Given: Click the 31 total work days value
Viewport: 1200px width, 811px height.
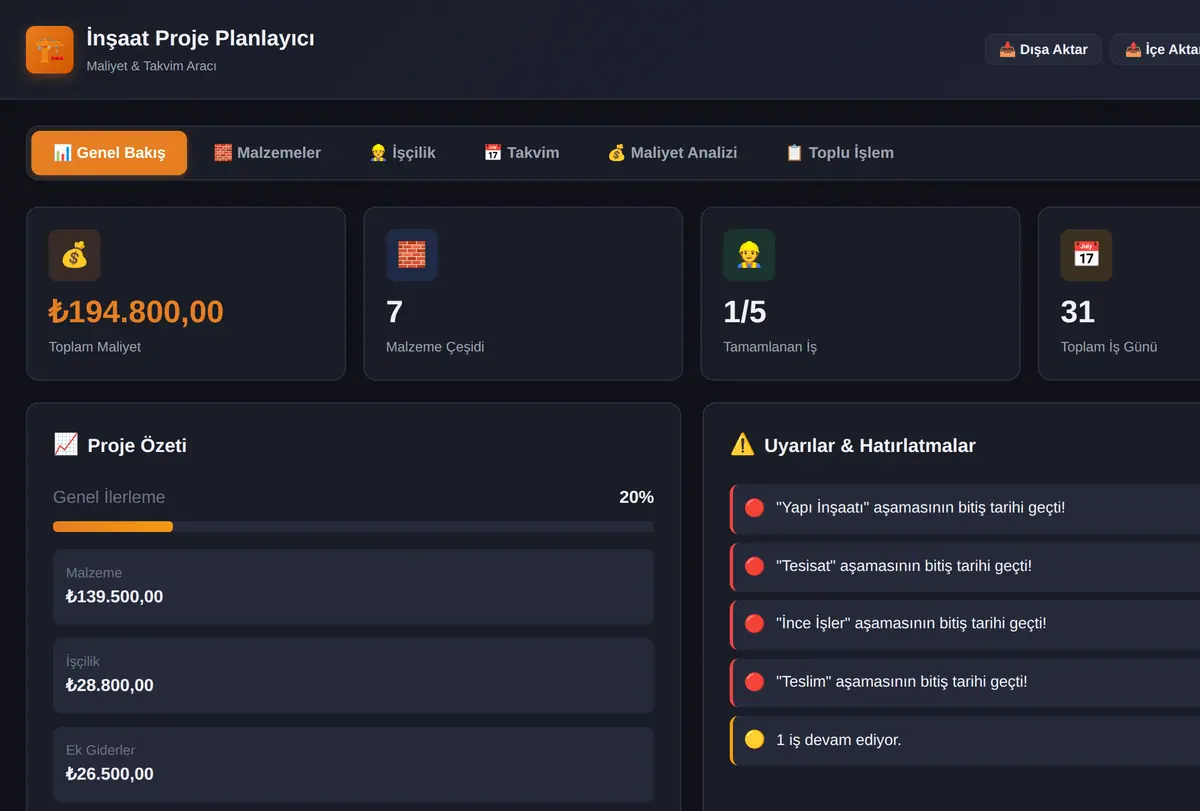Looking at the screenshot, I should click(1078, 312).
